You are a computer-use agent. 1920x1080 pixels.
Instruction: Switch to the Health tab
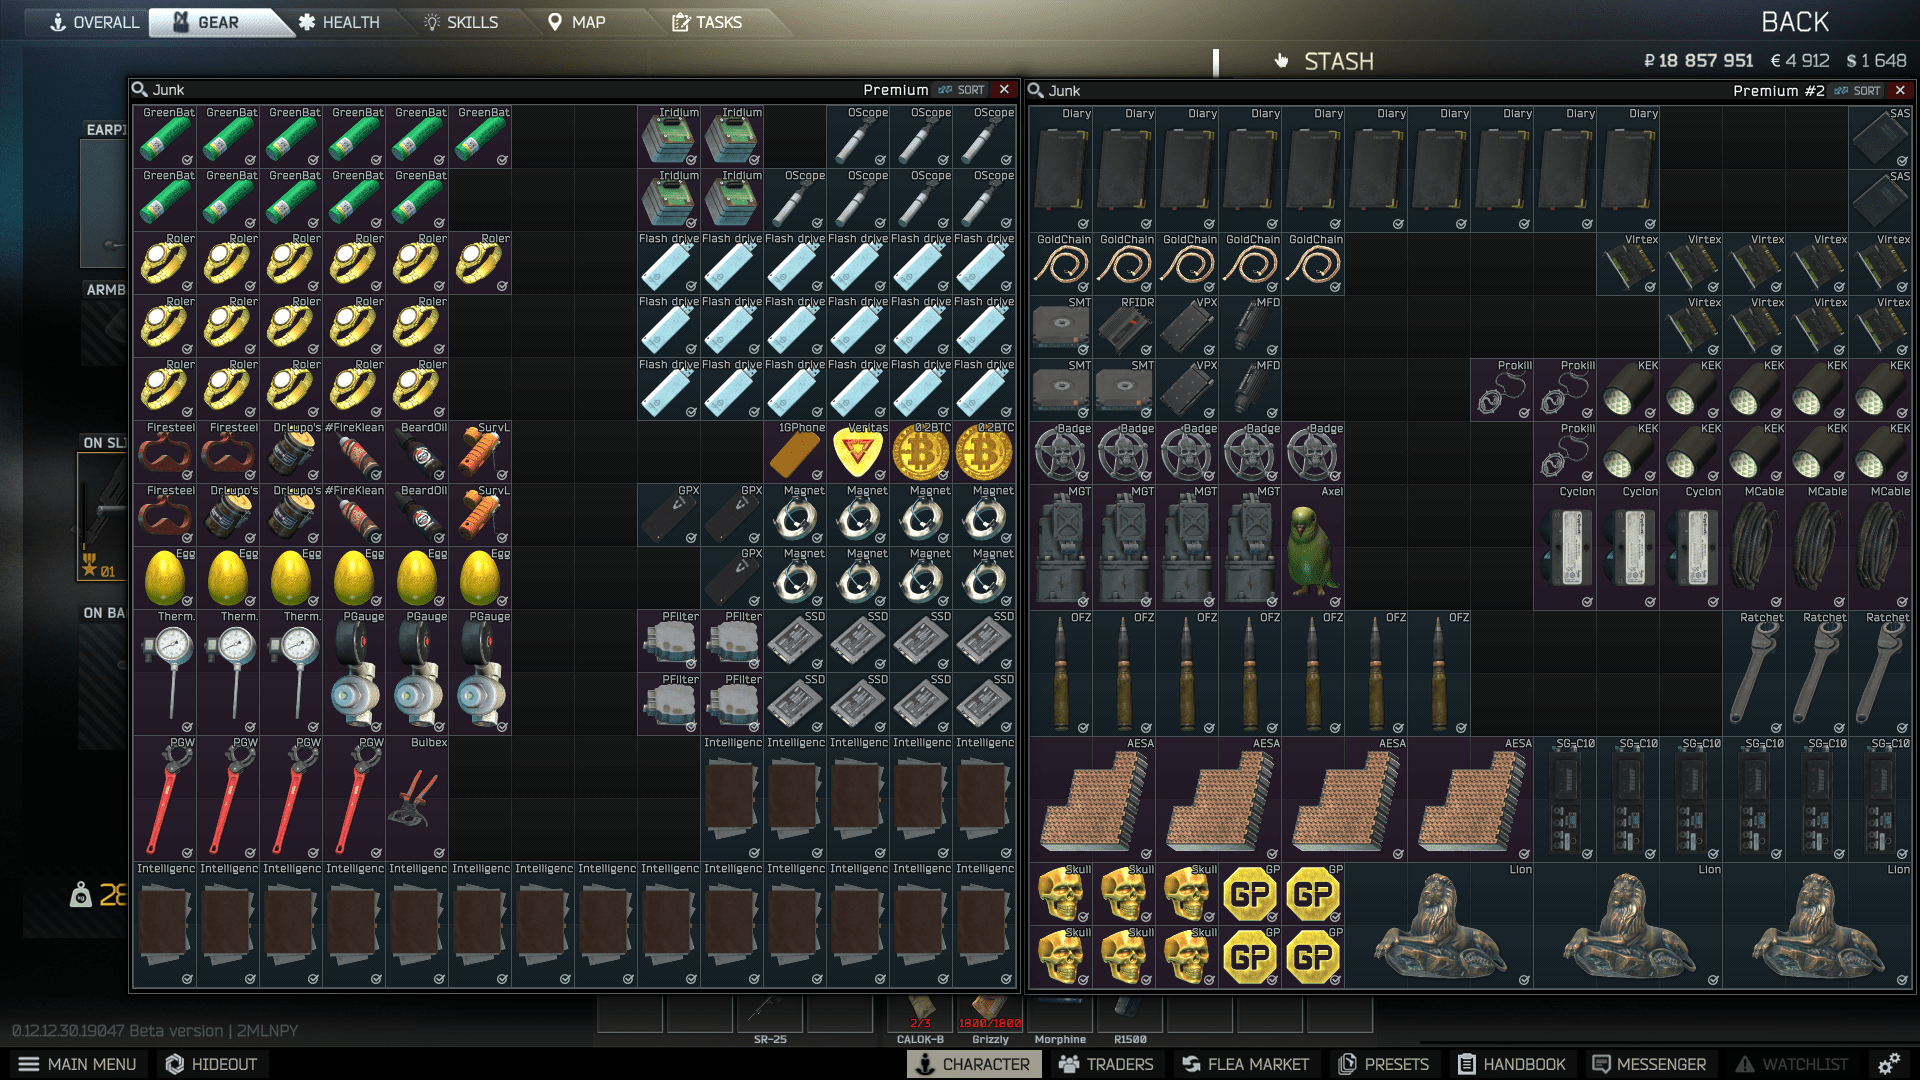pyautogui.click(x=339, y=22)
